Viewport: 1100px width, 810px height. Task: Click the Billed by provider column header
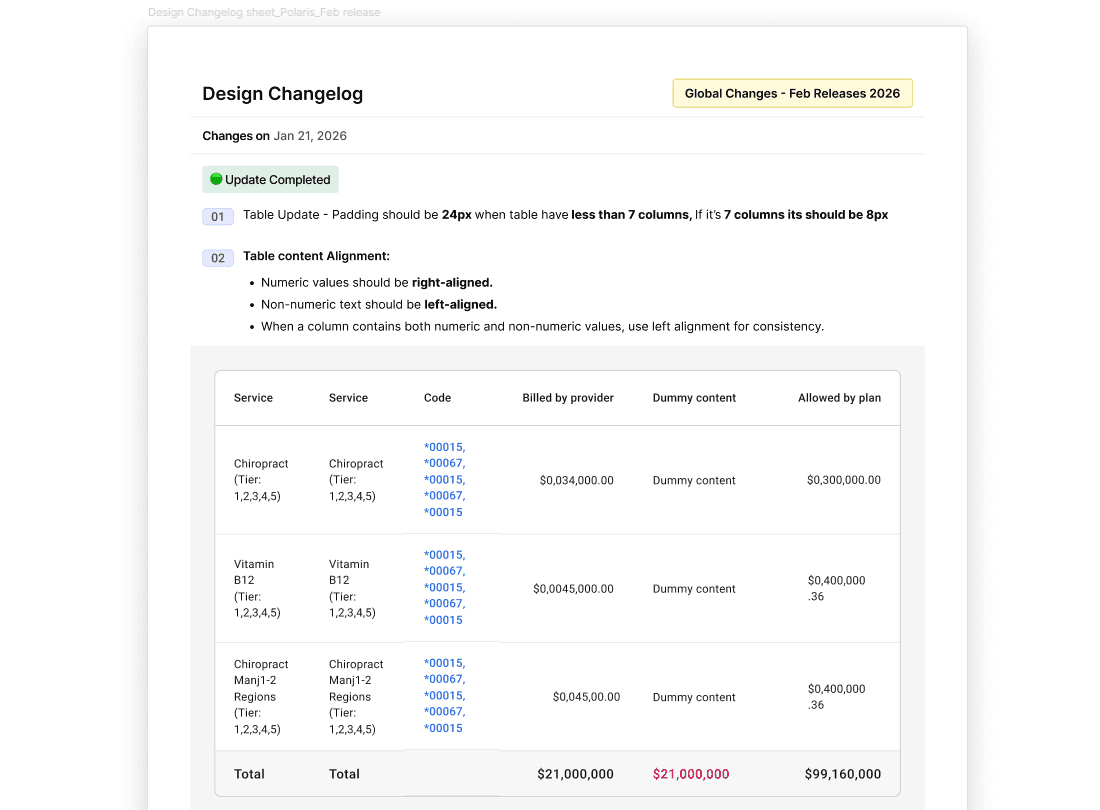pos(568,398)
